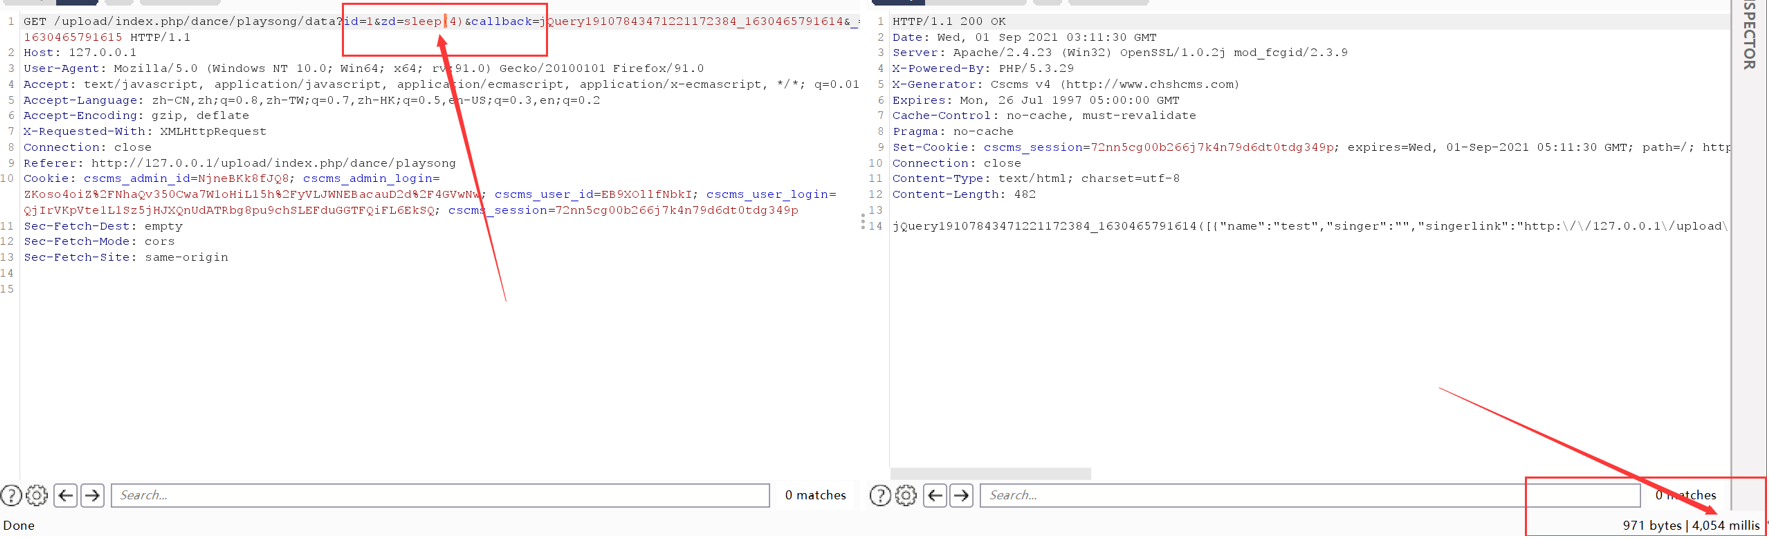Screen dimensions: 1769x539
Task: Select 'Pragma: no-cache' line
Action: point(953,131)
